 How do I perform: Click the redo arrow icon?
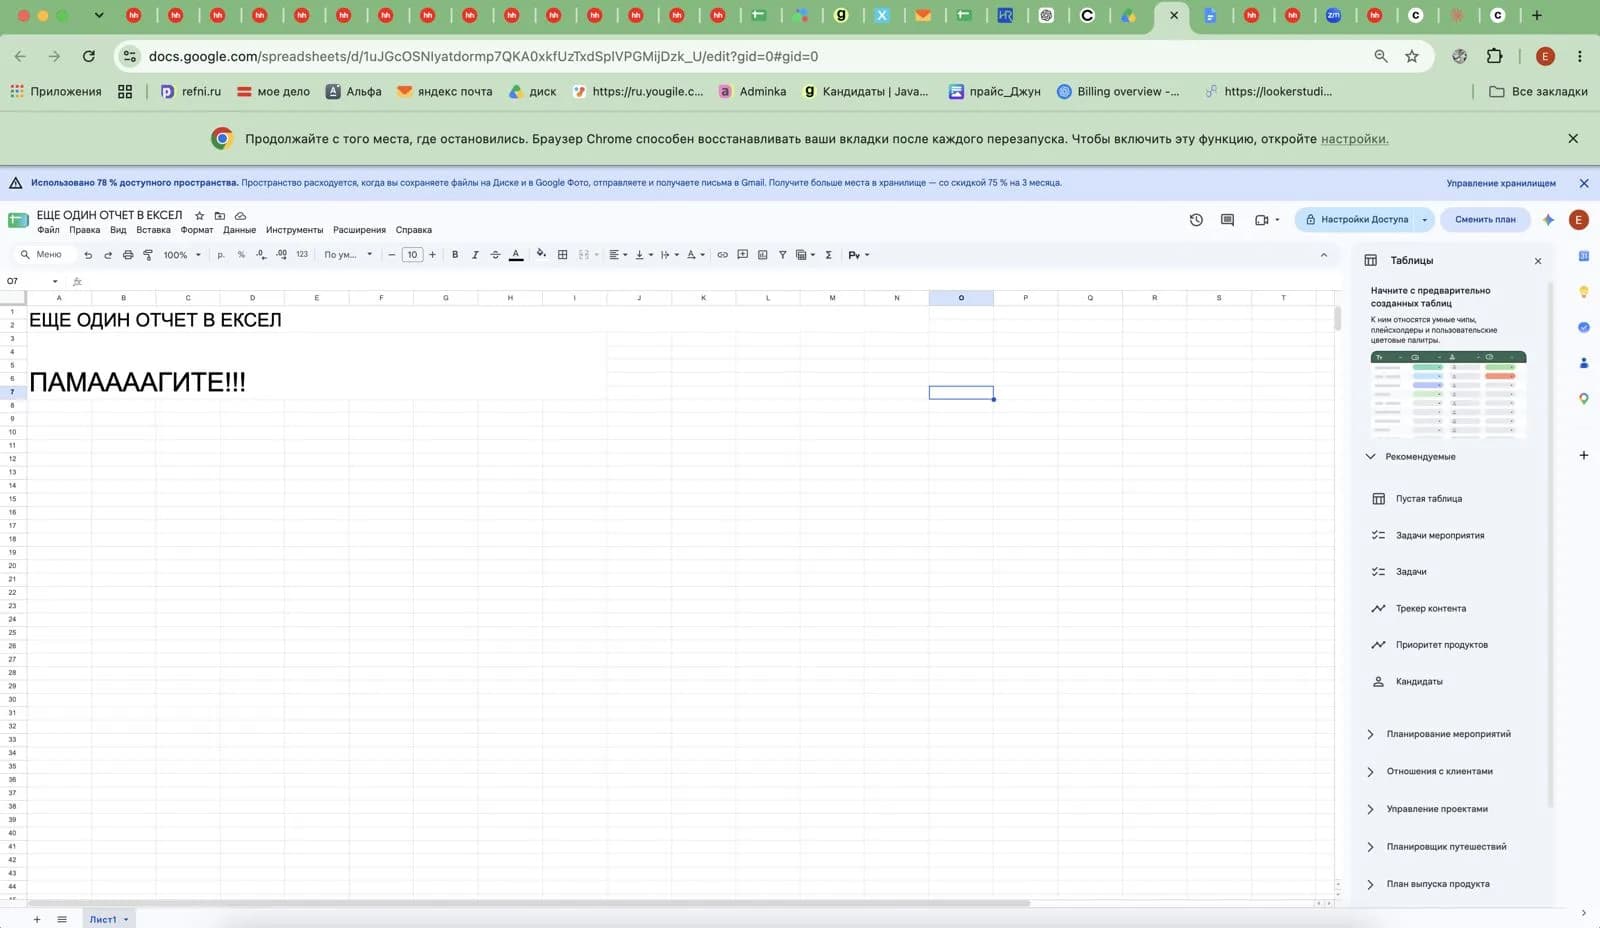108,255
